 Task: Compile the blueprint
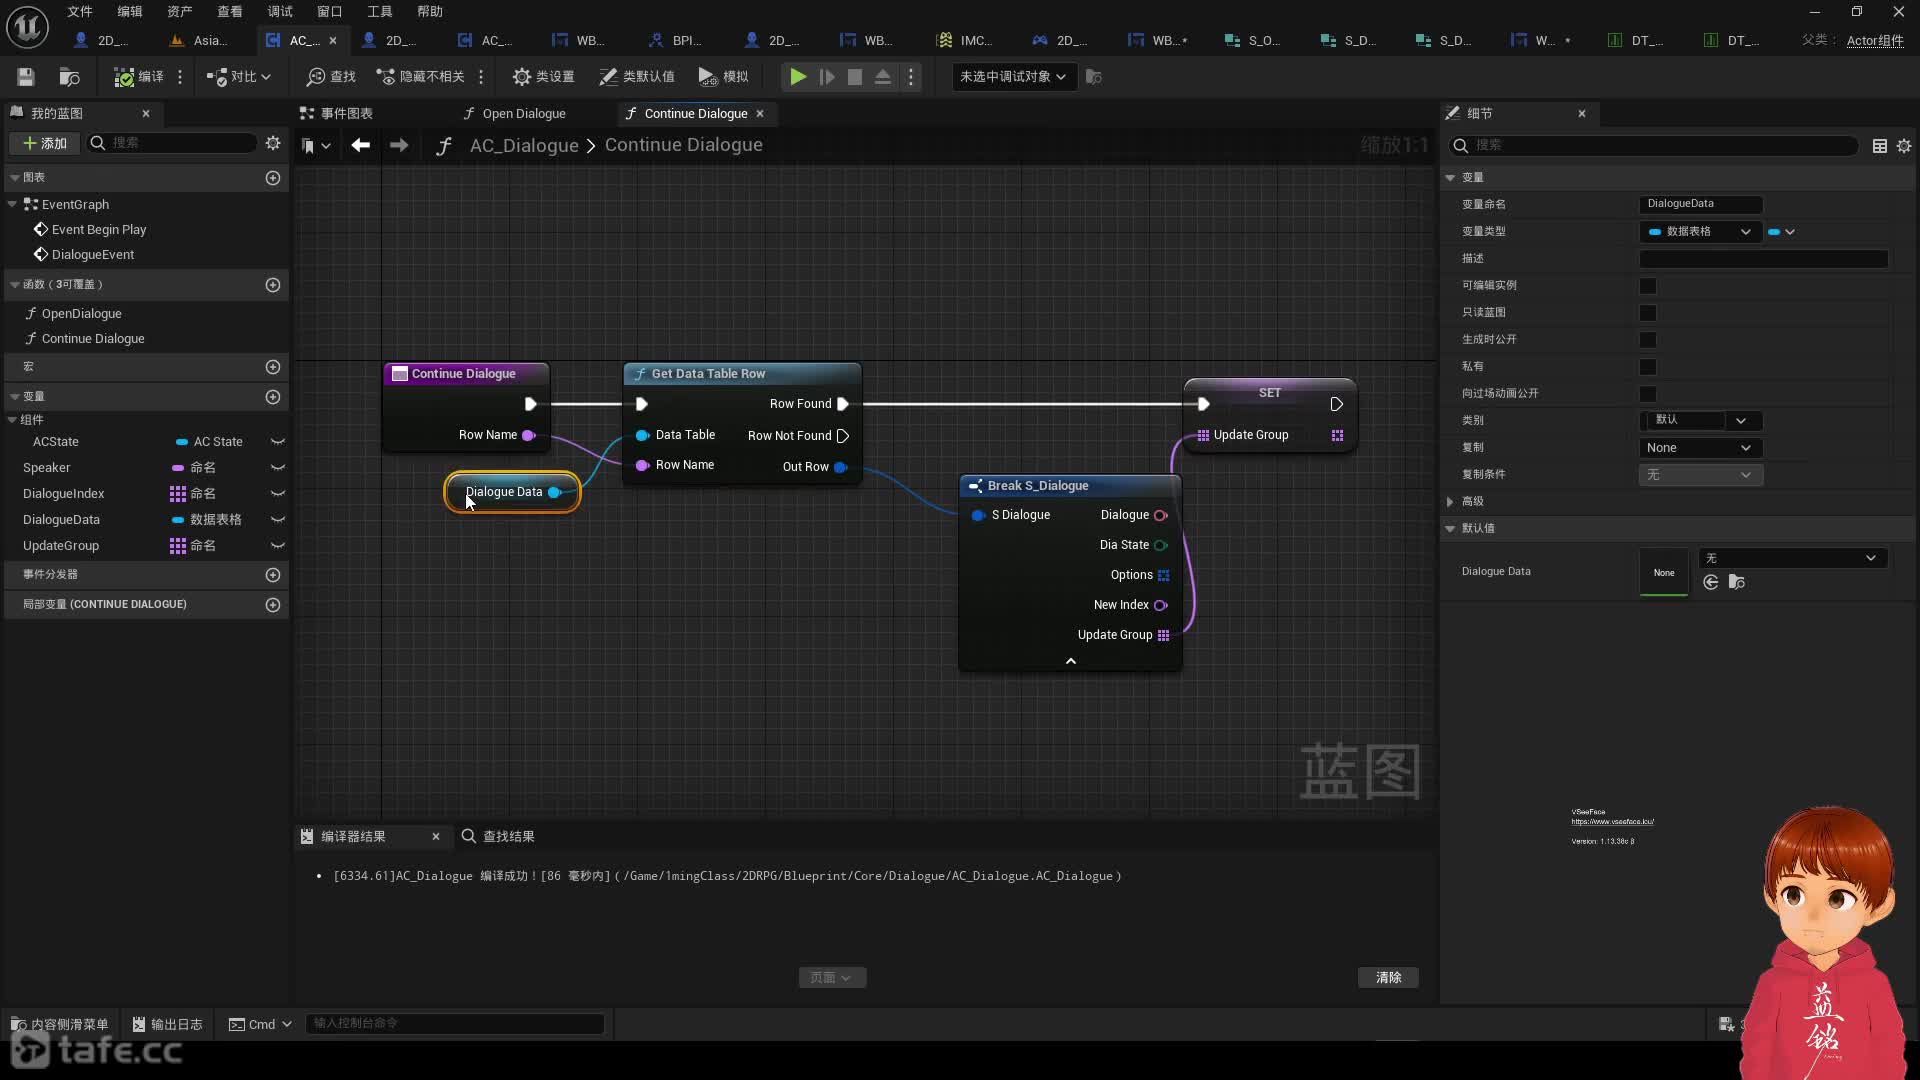pyautogui.click(x=138, y=77)
